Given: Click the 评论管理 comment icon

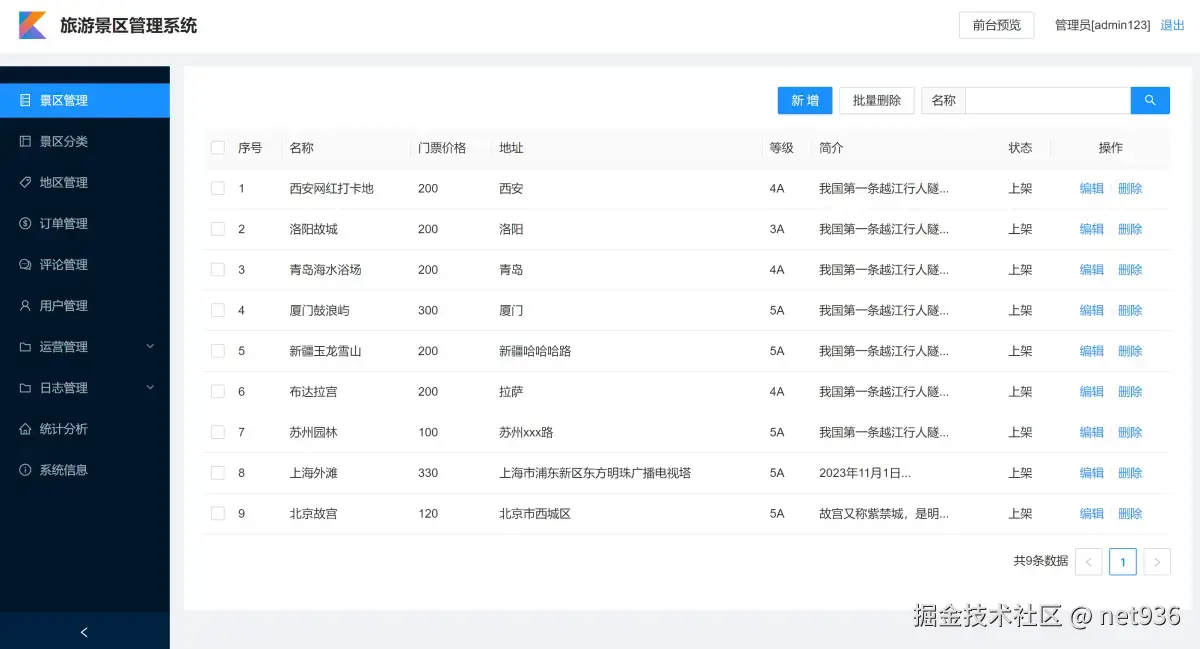Looking at the screenshot, I should (25, 264).
